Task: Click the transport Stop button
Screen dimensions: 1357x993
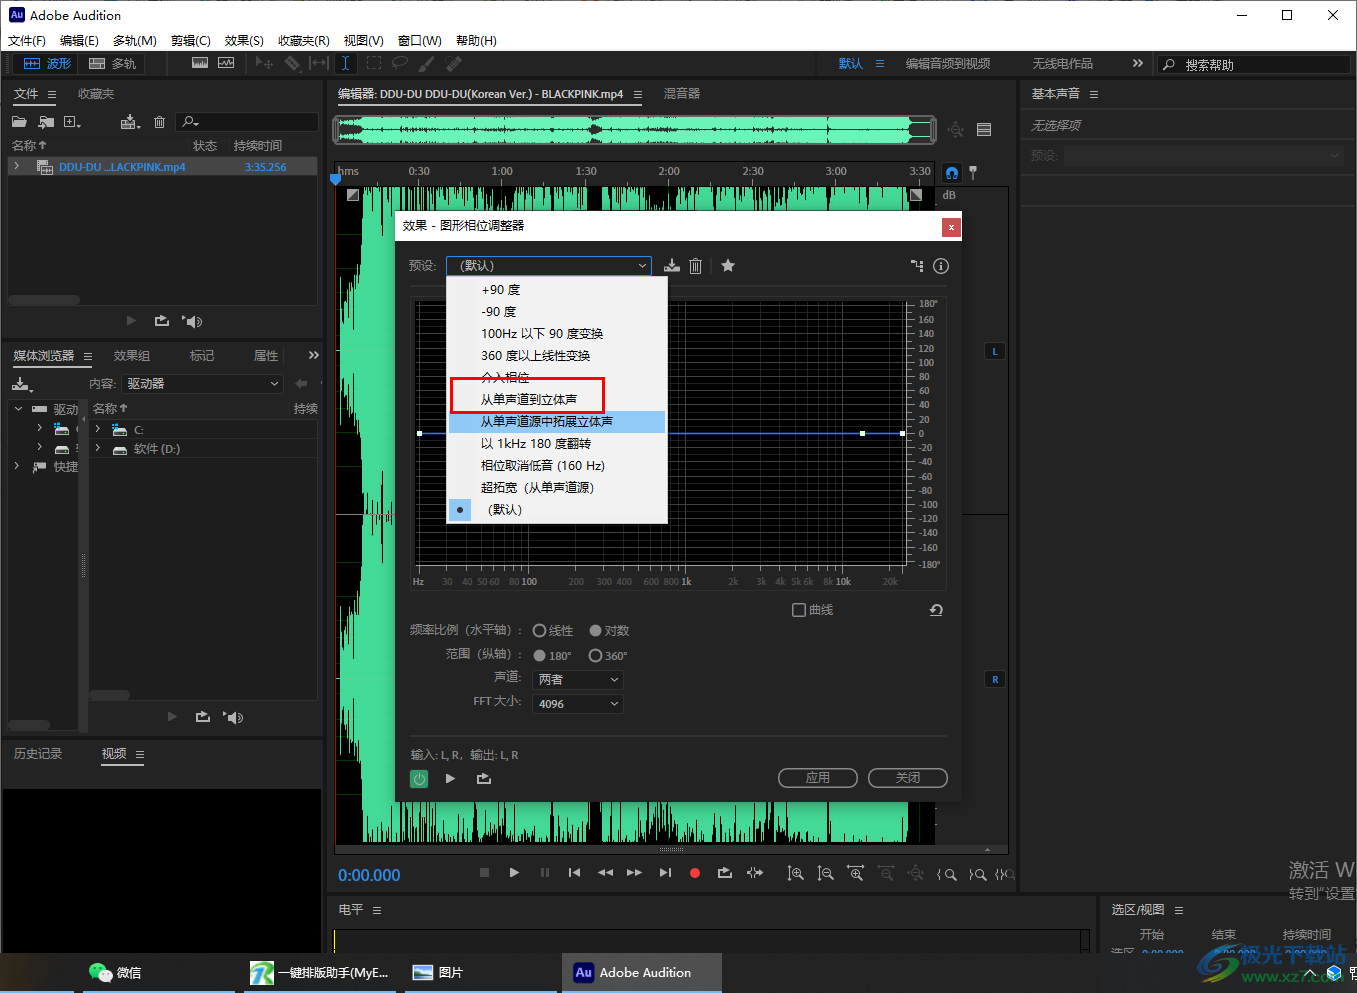Action: click(484, 873)
